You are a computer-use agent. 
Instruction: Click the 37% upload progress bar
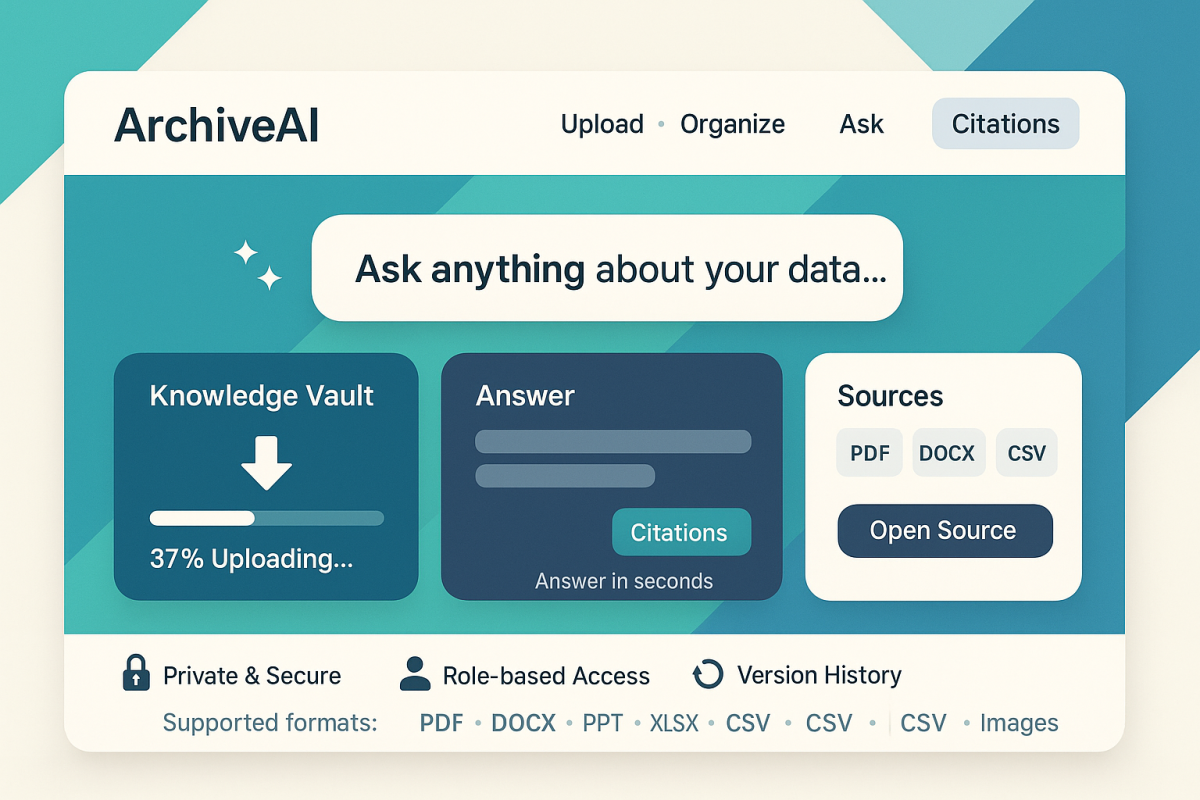[x=266, y=518]
